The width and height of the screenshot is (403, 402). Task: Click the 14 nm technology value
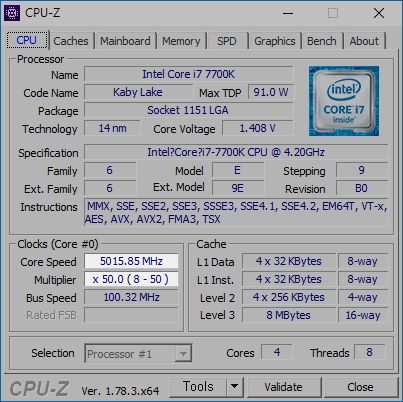112,128
